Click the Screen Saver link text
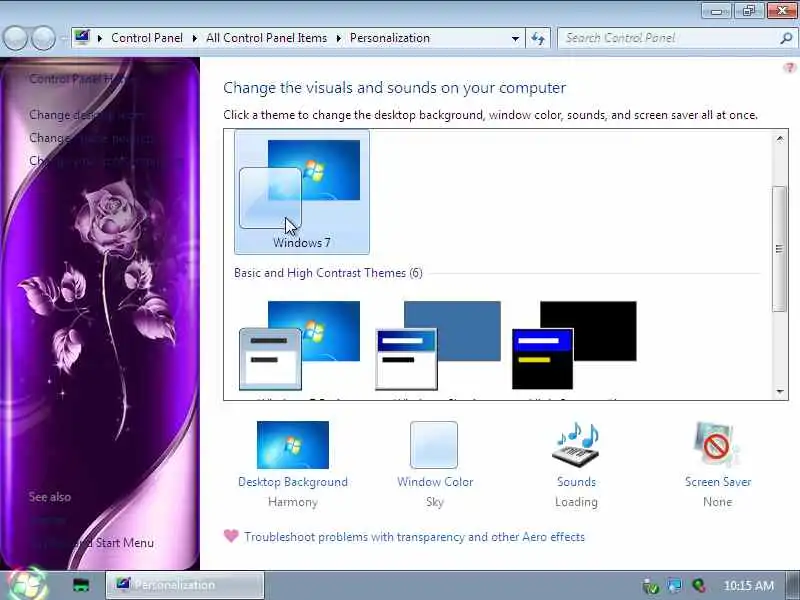 (x=718, y=482)
